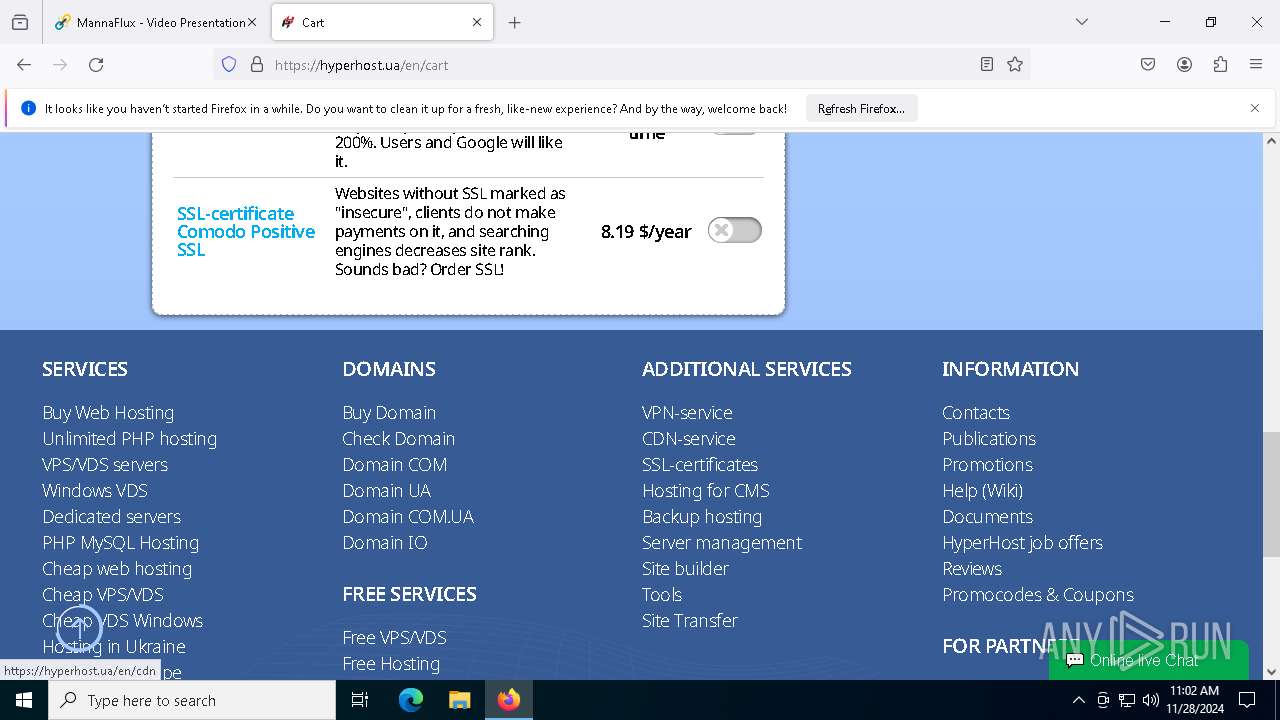Open the Site Transfer link
Image resolution: width=1280 pixels, height=720 pixels.
tap(690, 620)
